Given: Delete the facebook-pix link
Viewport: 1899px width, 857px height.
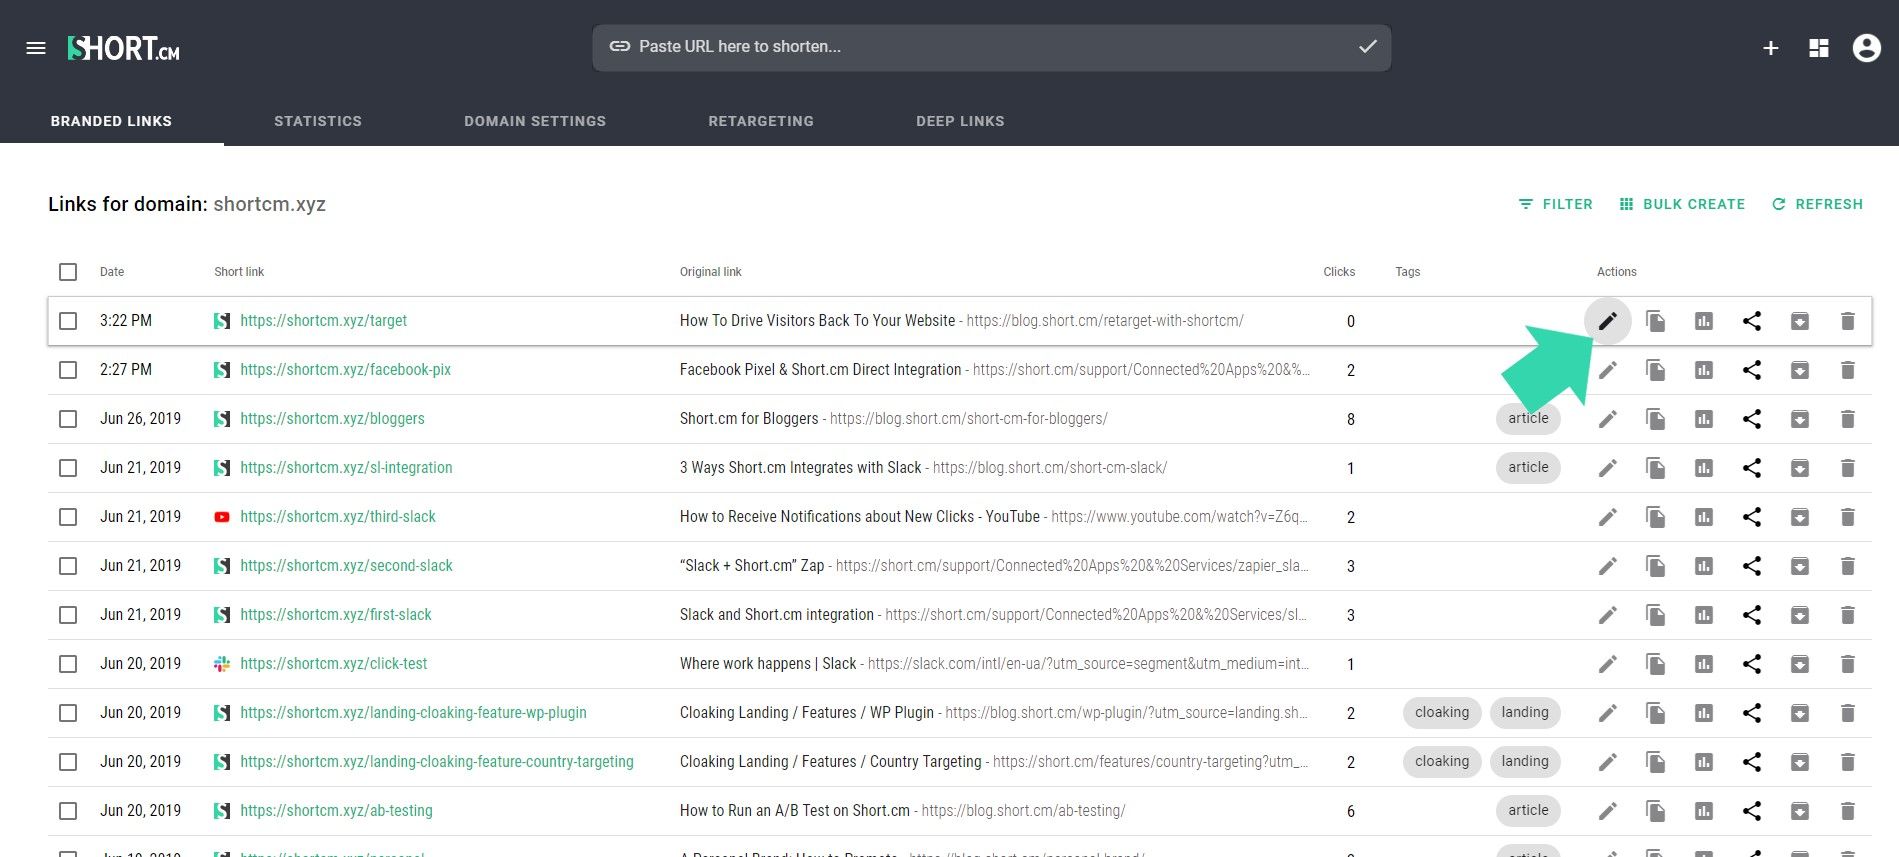Looking at the screenshot, I should (1848, 370).
